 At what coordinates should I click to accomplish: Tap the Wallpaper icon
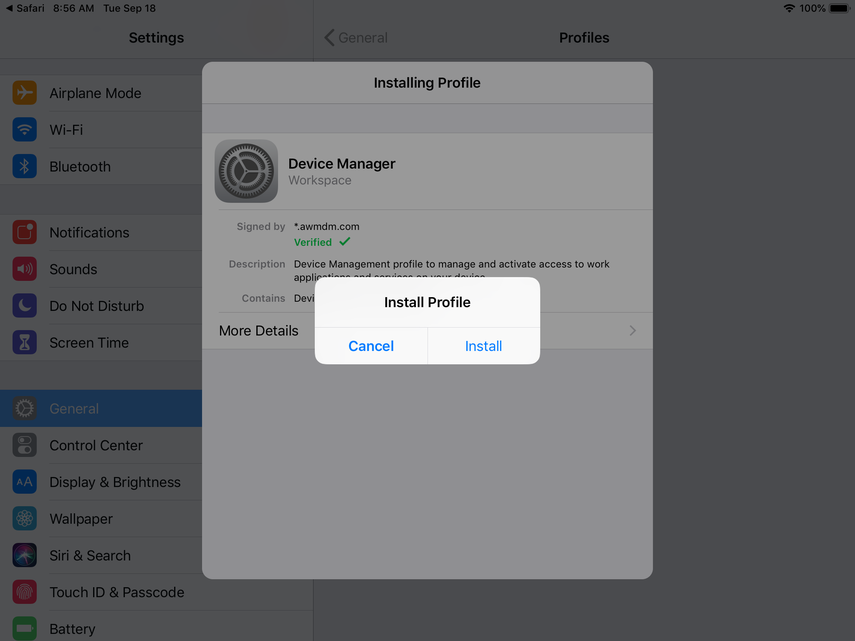pos(25,519)
